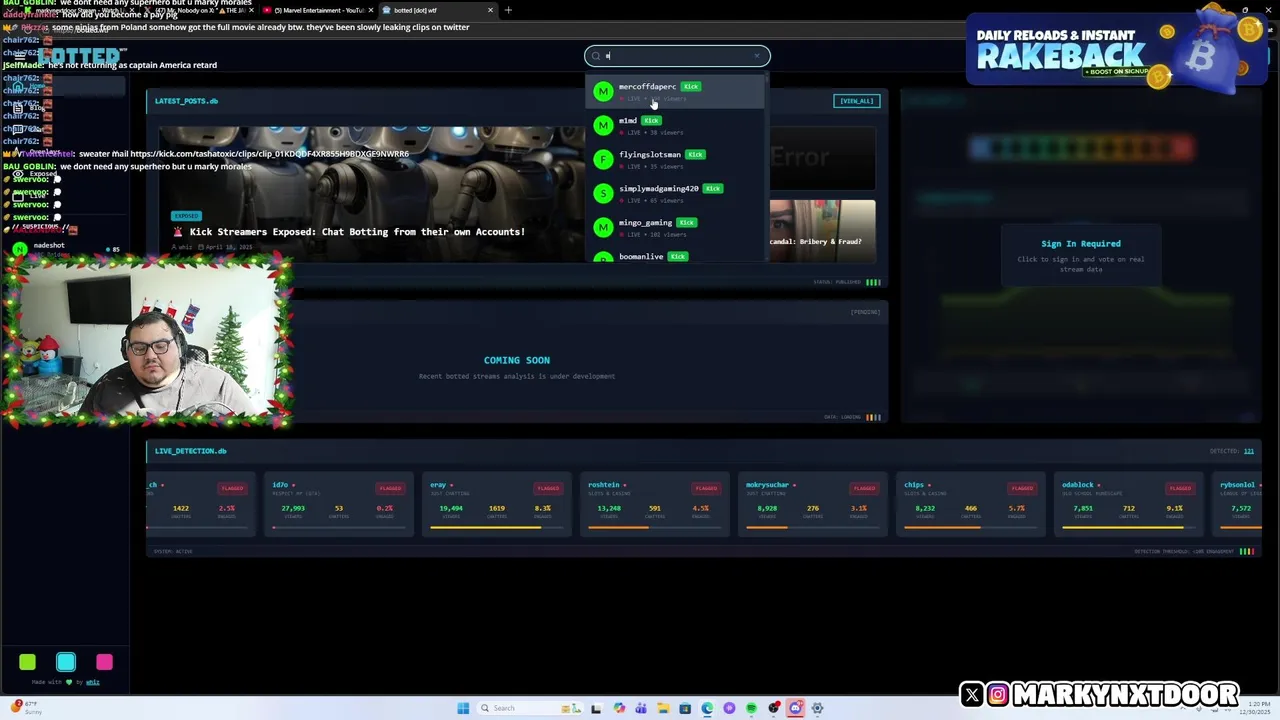
Task: Click the Windows taskbar search box
Action: 530,708
